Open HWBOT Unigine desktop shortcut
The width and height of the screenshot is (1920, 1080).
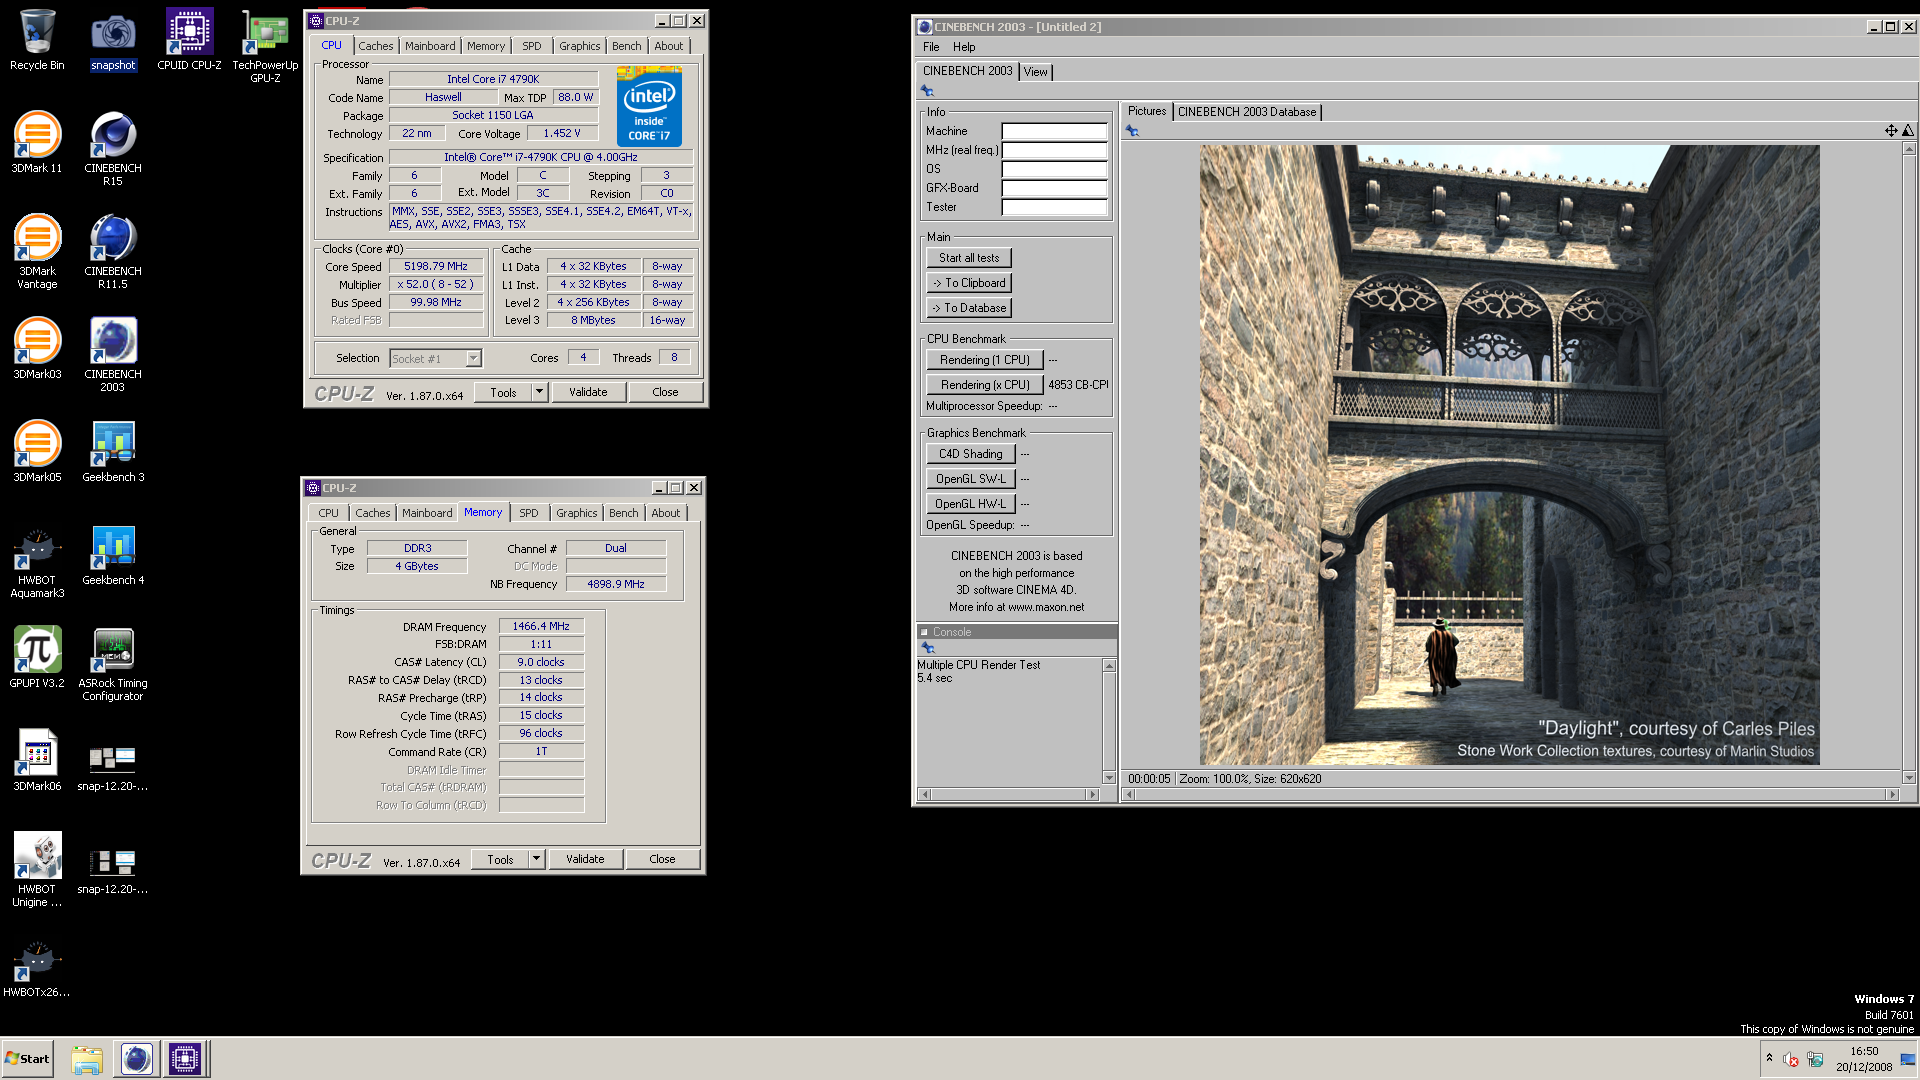tap(37, 869)
